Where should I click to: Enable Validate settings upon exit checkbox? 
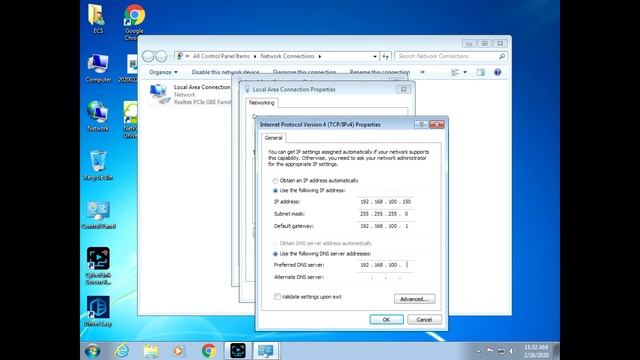pyautogui.click(x=277, y=297)
